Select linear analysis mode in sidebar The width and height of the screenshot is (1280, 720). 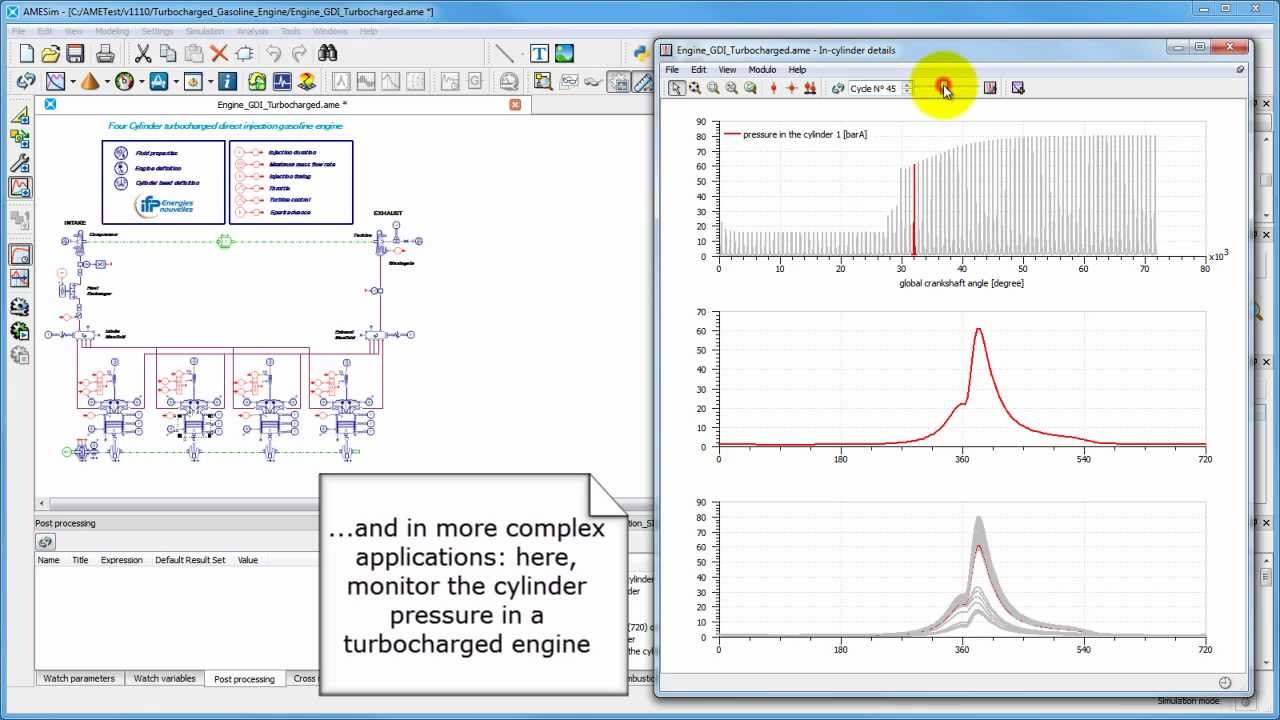[x=20, y=279]
